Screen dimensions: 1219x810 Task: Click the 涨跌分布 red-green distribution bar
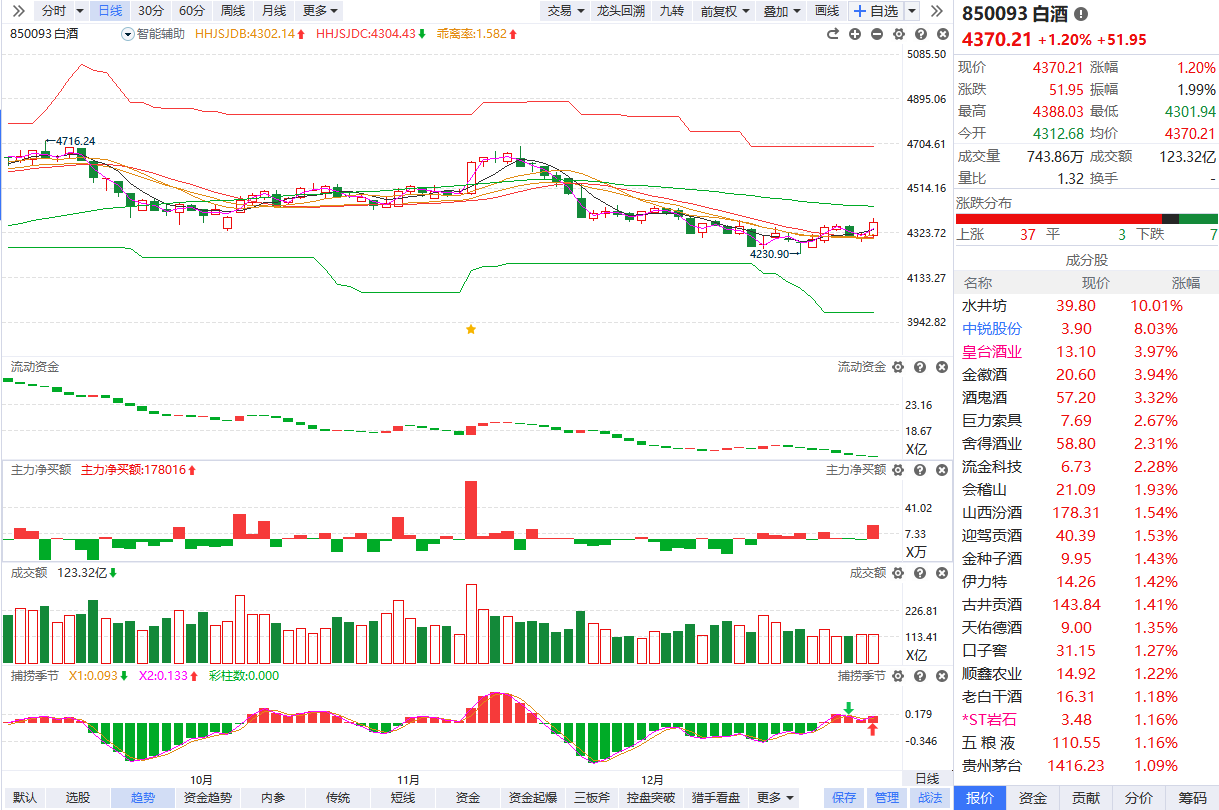point(1086,219)
